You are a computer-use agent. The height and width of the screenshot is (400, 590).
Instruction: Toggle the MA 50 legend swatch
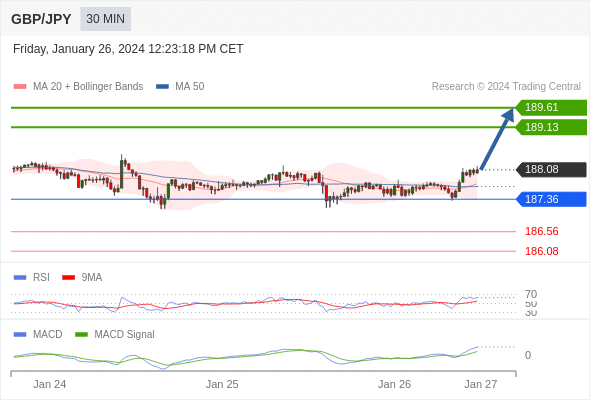163,87
